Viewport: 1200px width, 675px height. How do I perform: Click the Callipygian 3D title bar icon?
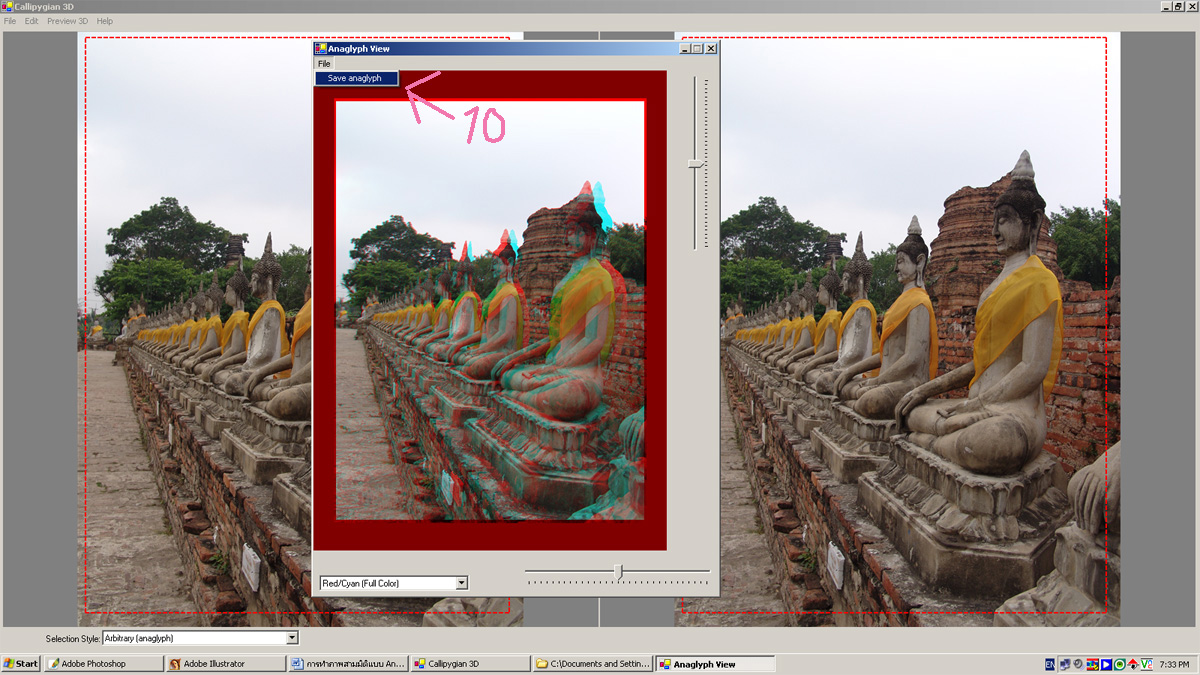coord(7,6)
